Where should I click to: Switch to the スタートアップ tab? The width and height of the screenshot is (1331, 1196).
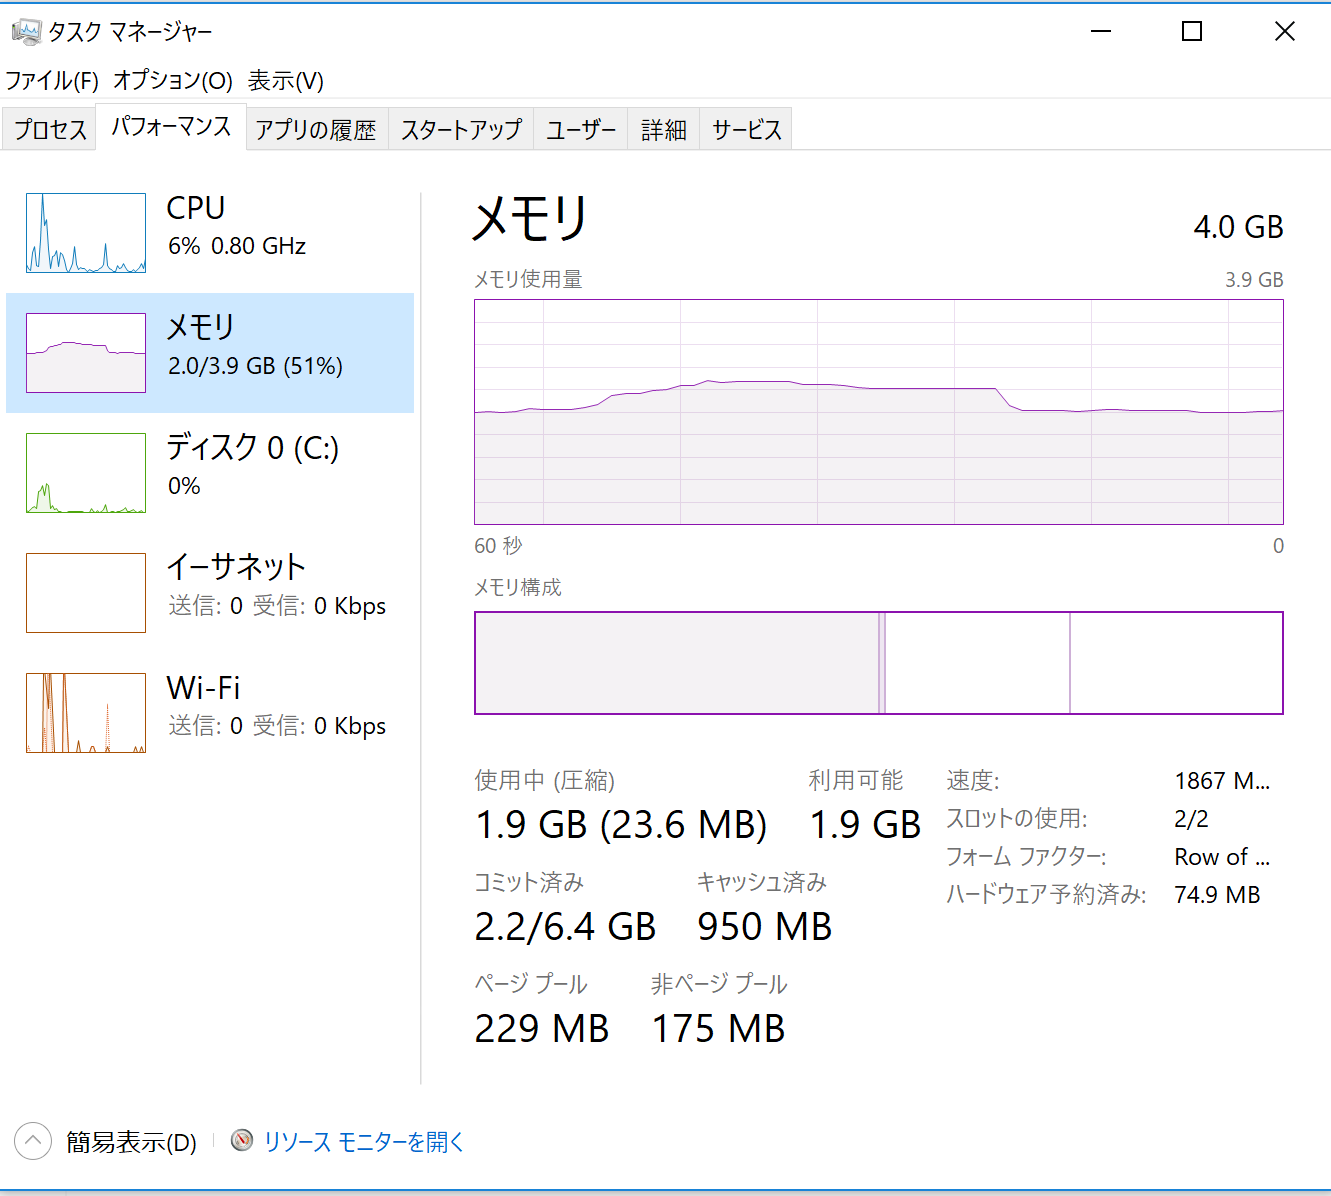(x=461, y=130)
